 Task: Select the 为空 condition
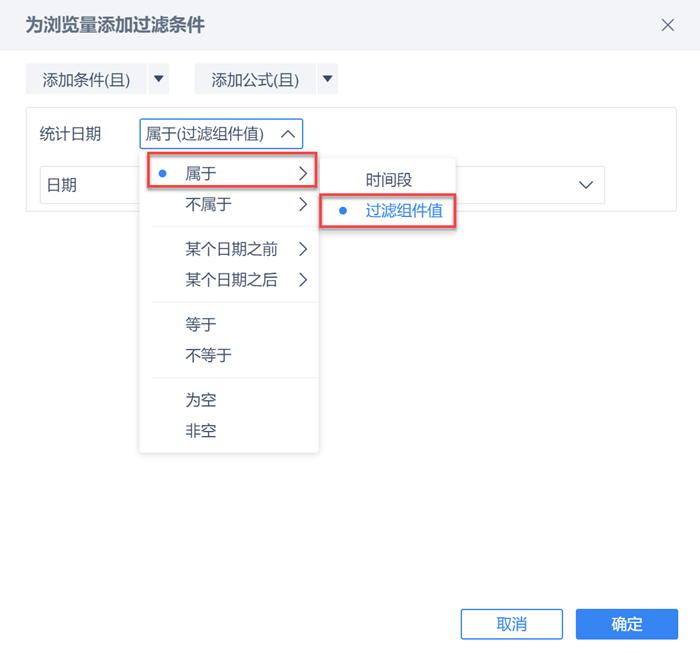pyautogui.click(x=201, y=400)
